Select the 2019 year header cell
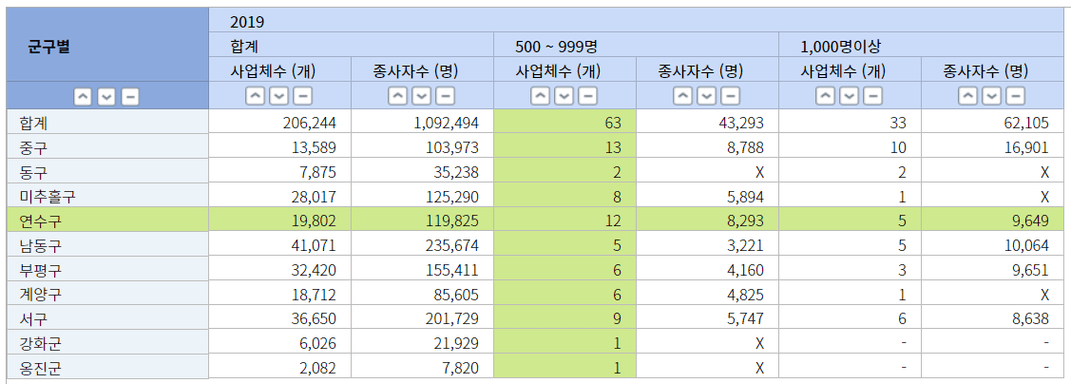Image resolution: width=1071 pixels, height=384 pixels. tap(247, 22)
